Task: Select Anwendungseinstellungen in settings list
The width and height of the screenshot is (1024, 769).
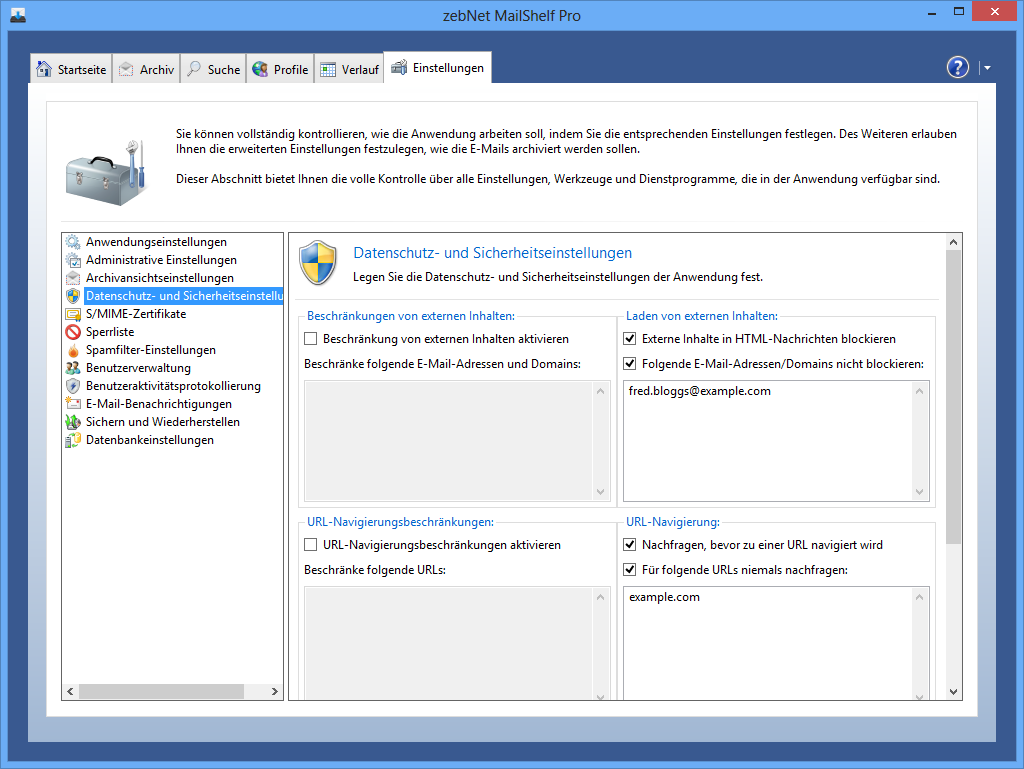Action: click(x=156, y=242)
